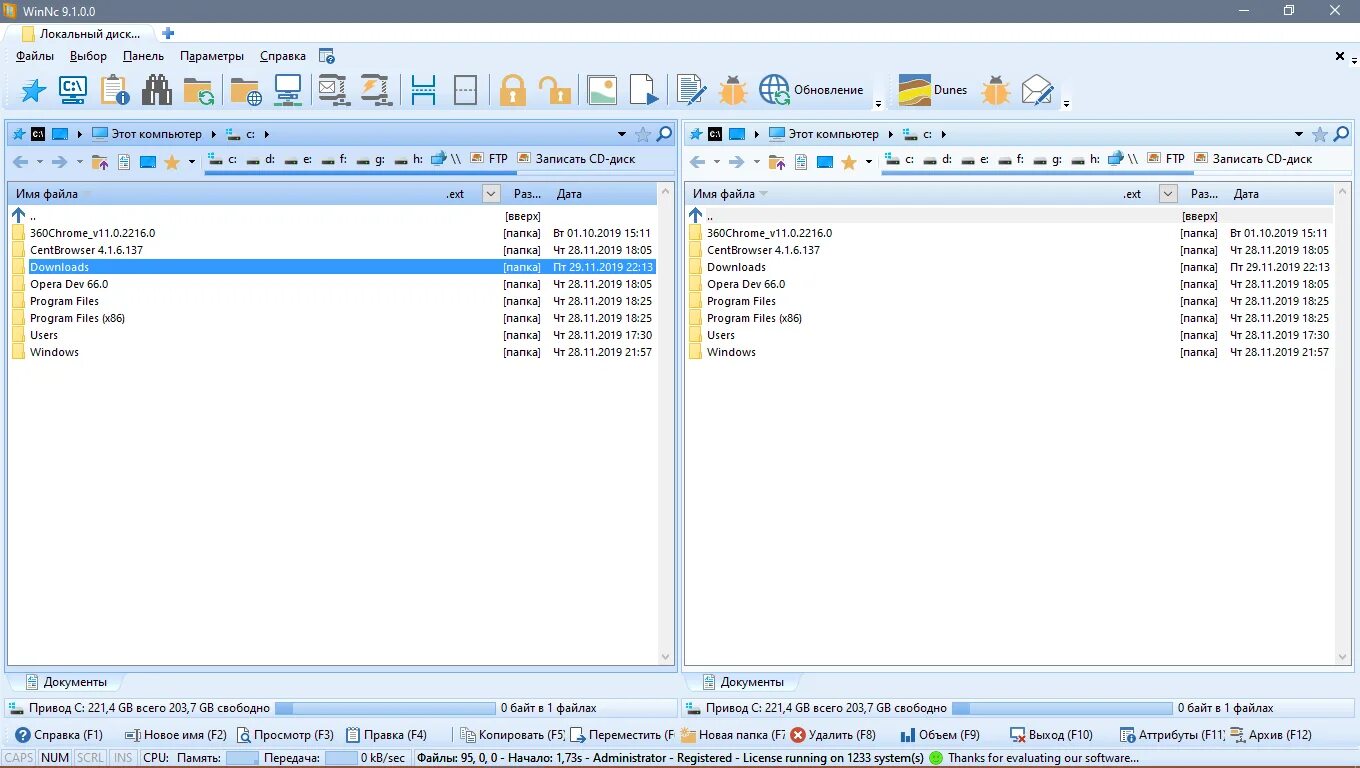Expand breadcrumb arrow after Этот компьютер, left panel

coord(213,134)
